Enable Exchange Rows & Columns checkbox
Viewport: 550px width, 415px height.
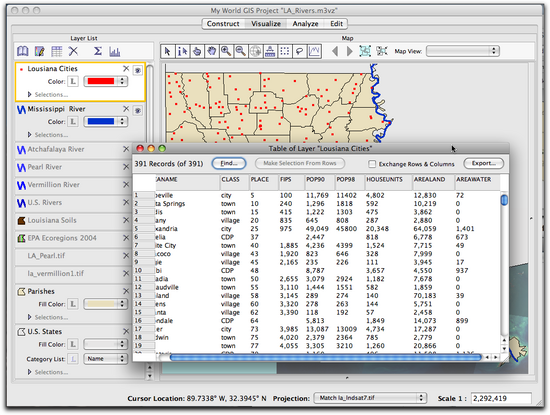(372, 164)
